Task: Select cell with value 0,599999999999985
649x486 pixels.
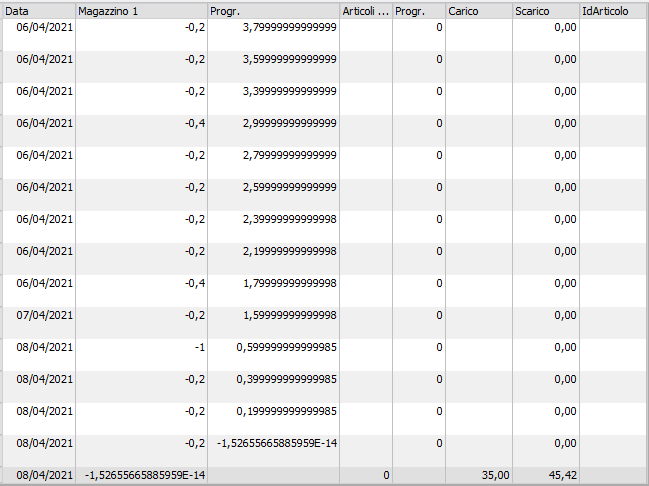Action: pyautogui.click(x=274, y=355)
